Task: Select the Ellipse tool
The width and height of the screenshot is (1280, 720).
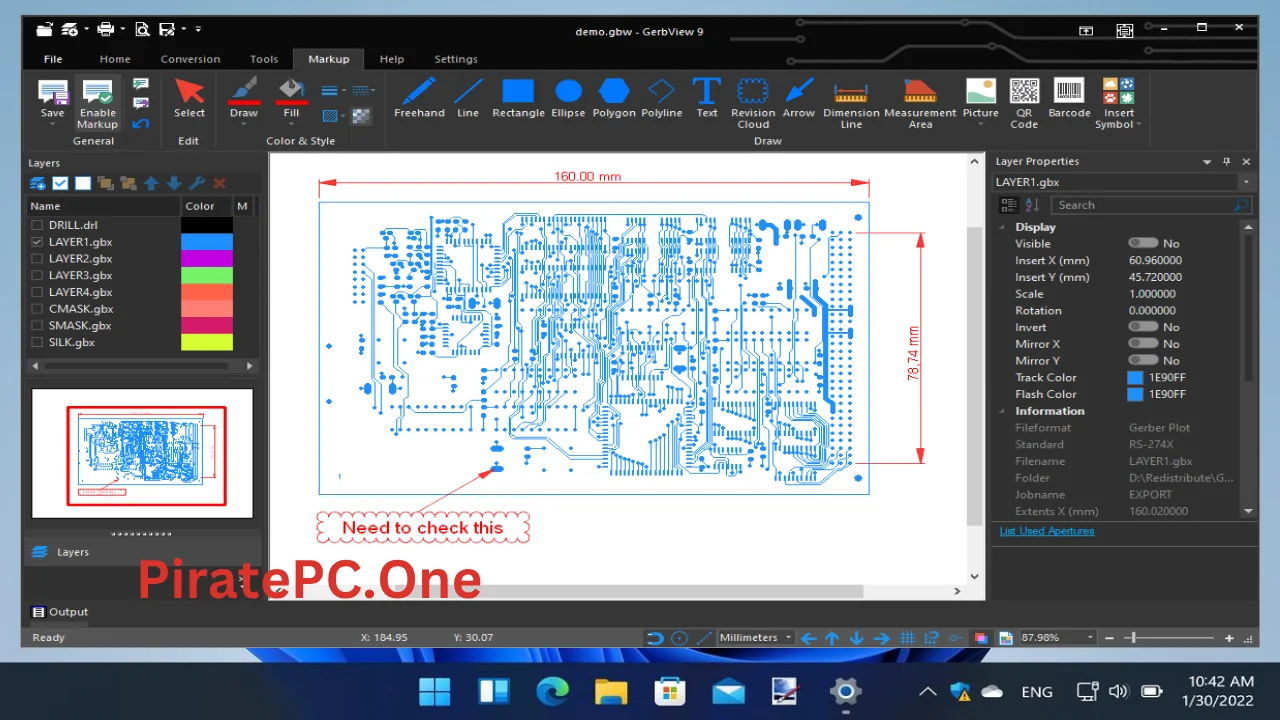Action: click(x=568, y=99)
